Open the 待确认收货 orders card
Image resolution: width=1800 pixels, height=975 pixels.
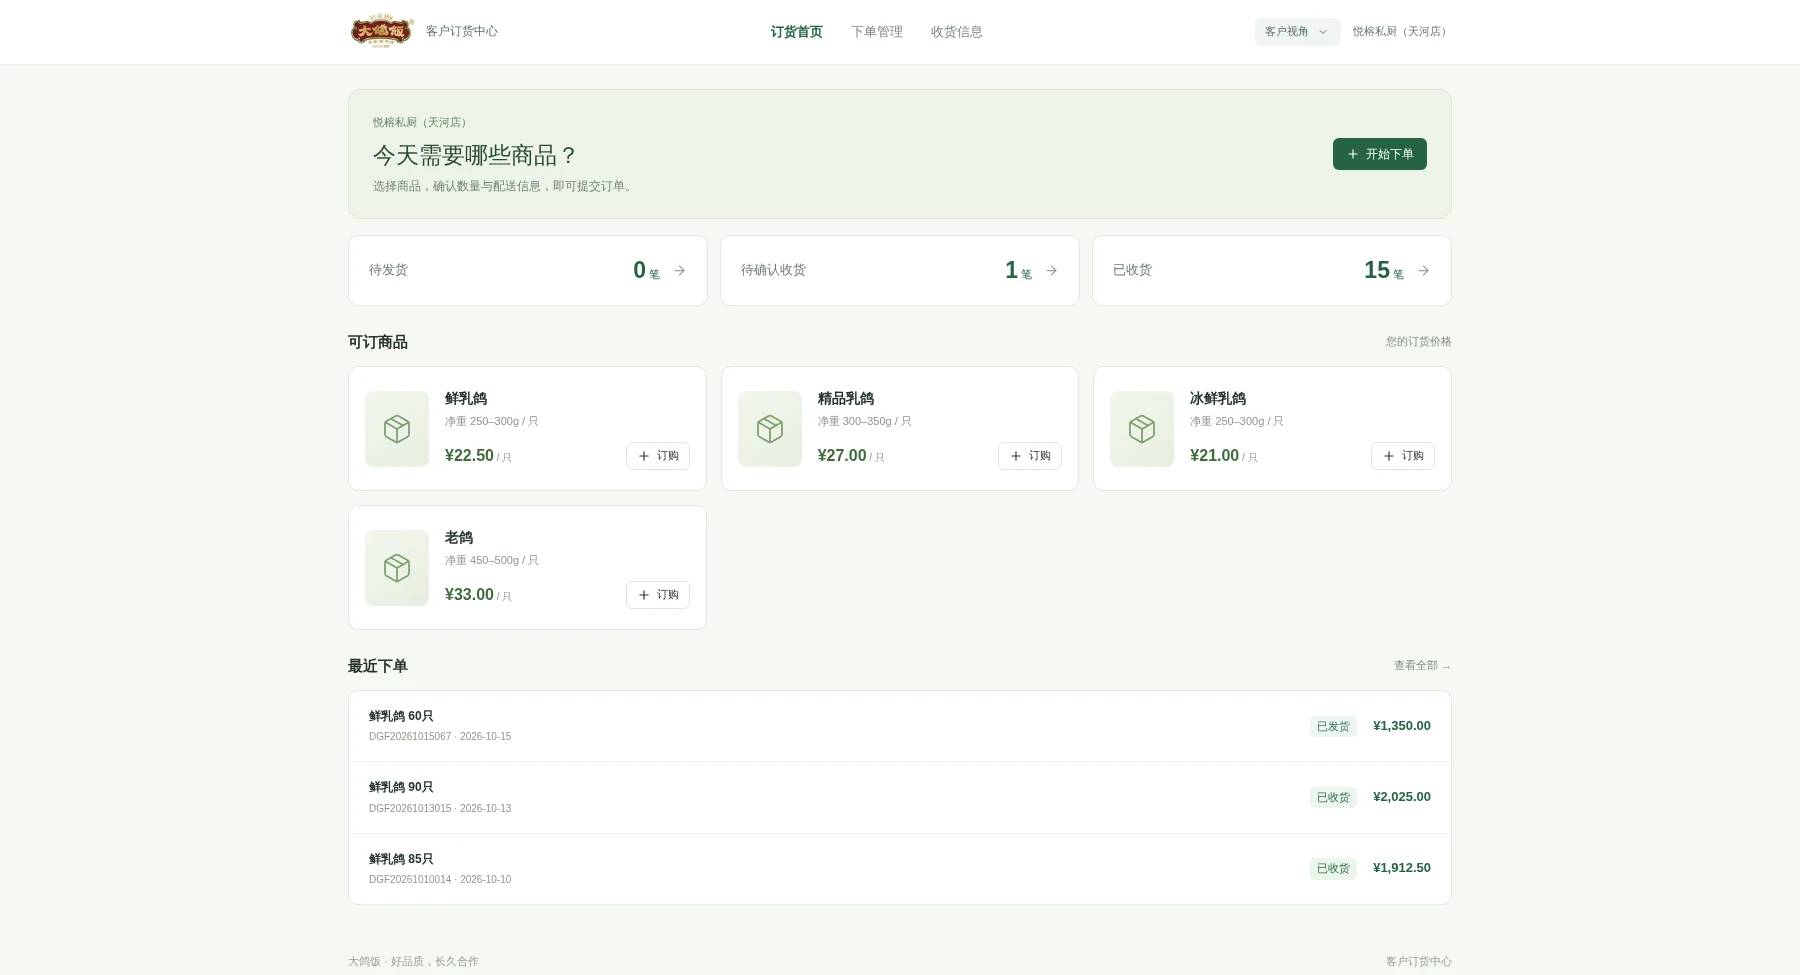pyautogui.click(x=900, y=270)
